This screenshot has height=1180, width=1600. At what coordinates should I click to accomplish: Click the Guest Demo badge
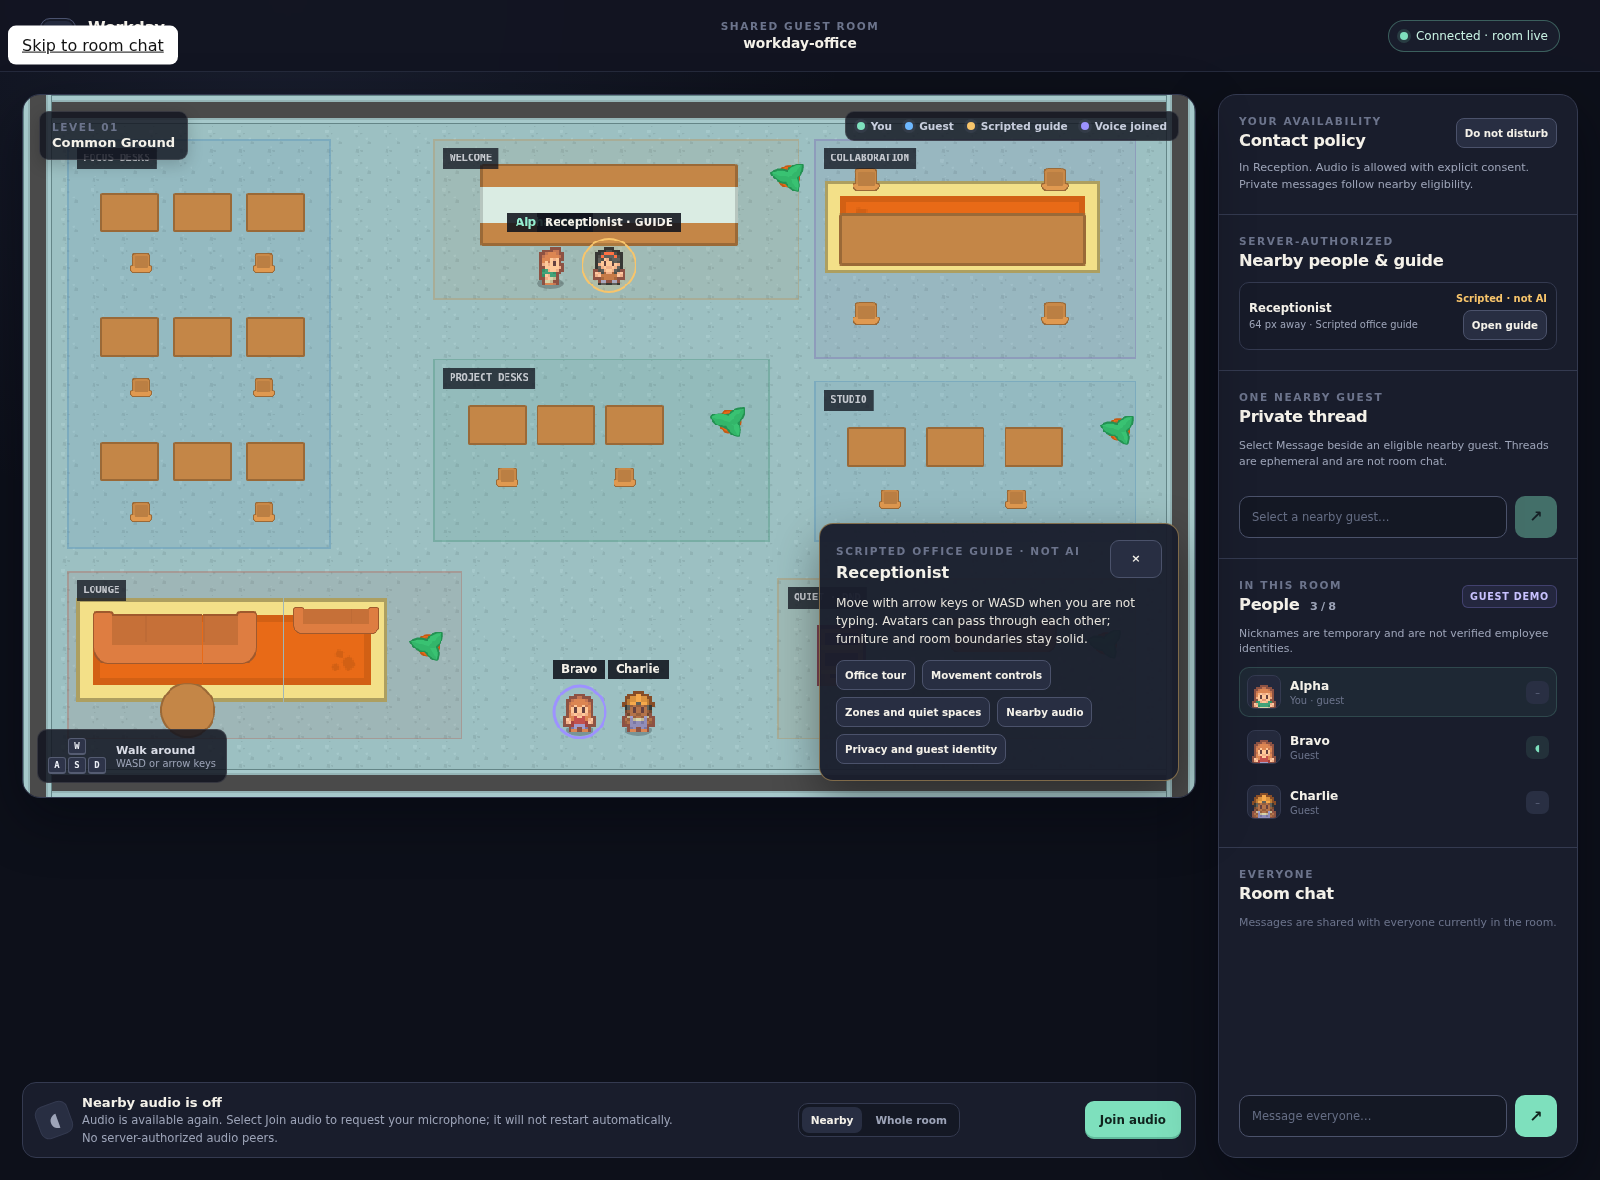pyautogui.click(x=1509, y=596)
